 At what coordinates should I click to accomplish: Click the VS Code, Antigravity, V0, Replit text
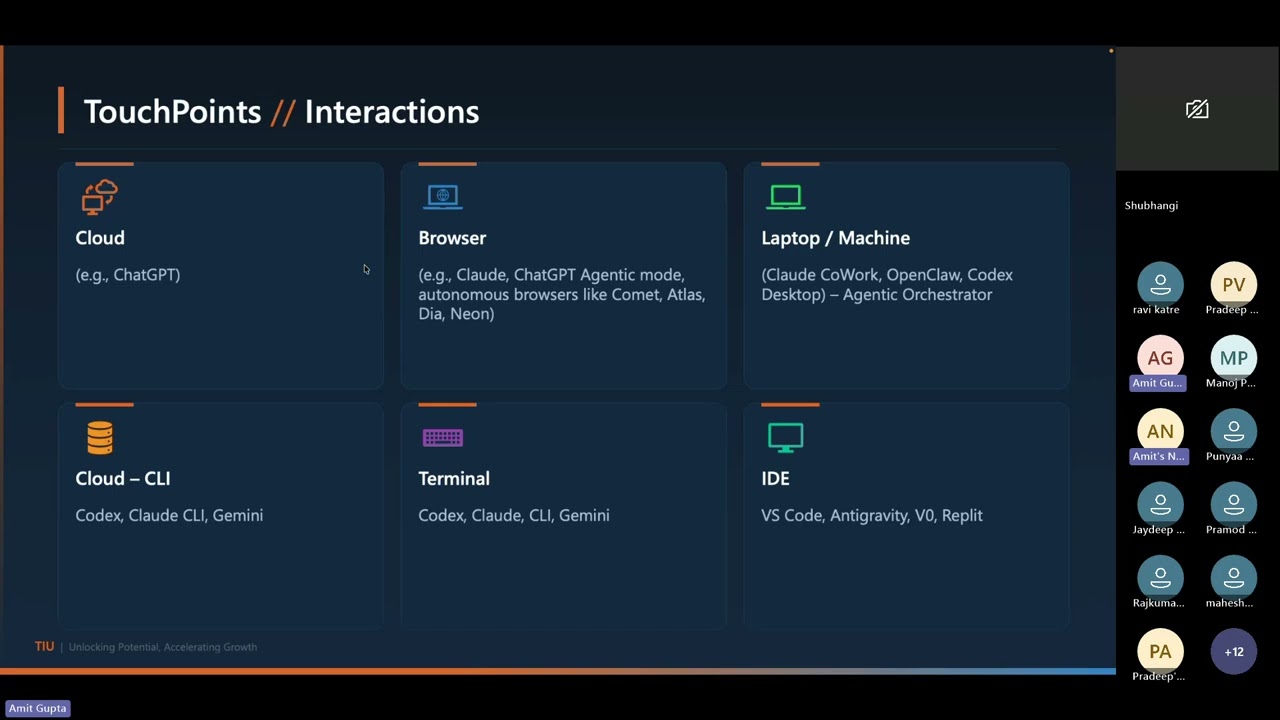tap(872, 515)
